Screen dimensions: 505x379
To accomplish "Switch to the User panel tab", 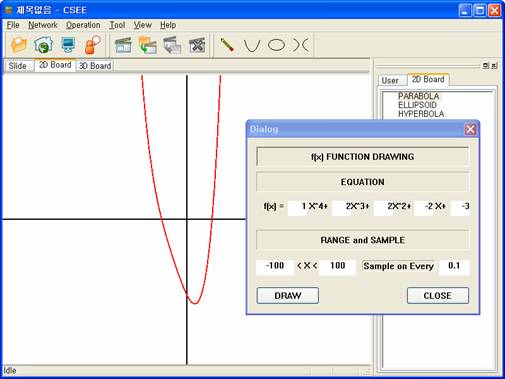I will tap(390, 80).
